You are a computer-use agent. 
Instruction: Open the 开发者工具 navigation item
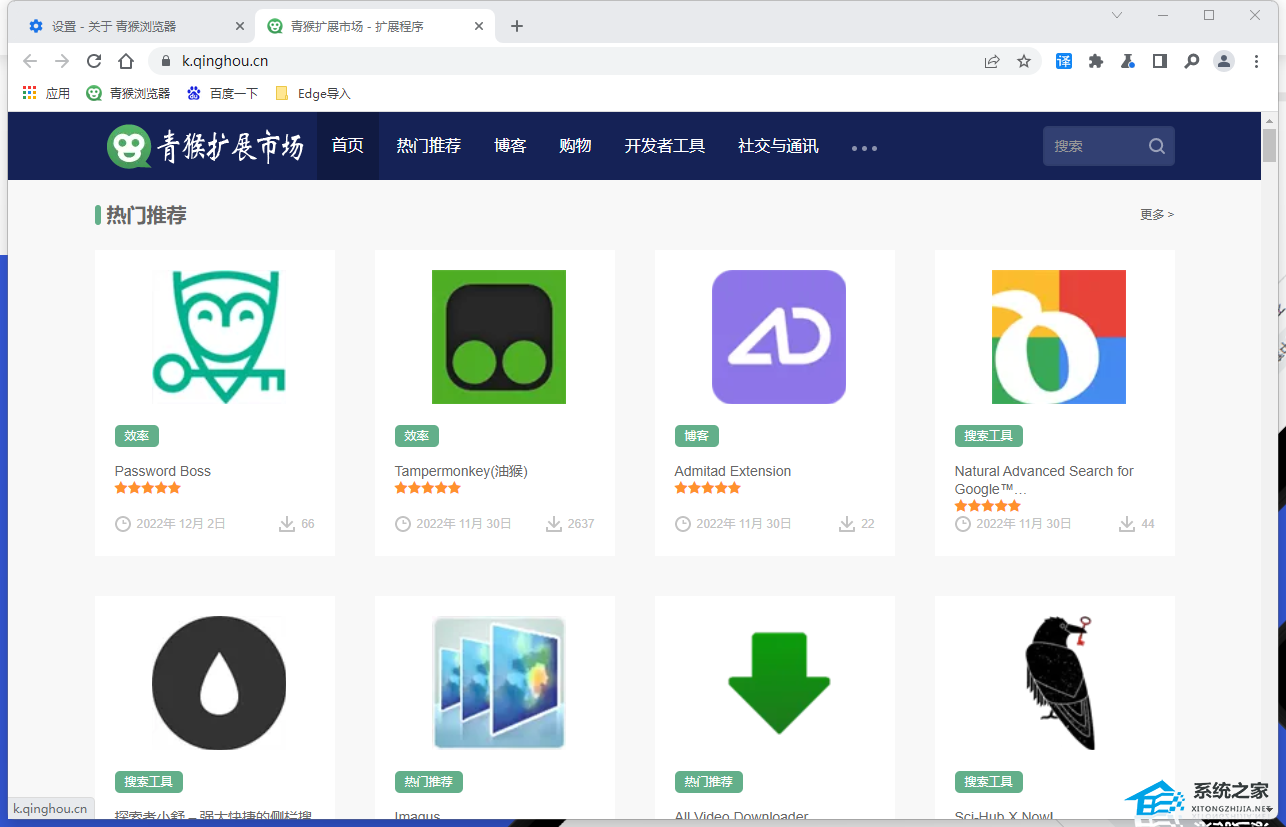[665, 146]
